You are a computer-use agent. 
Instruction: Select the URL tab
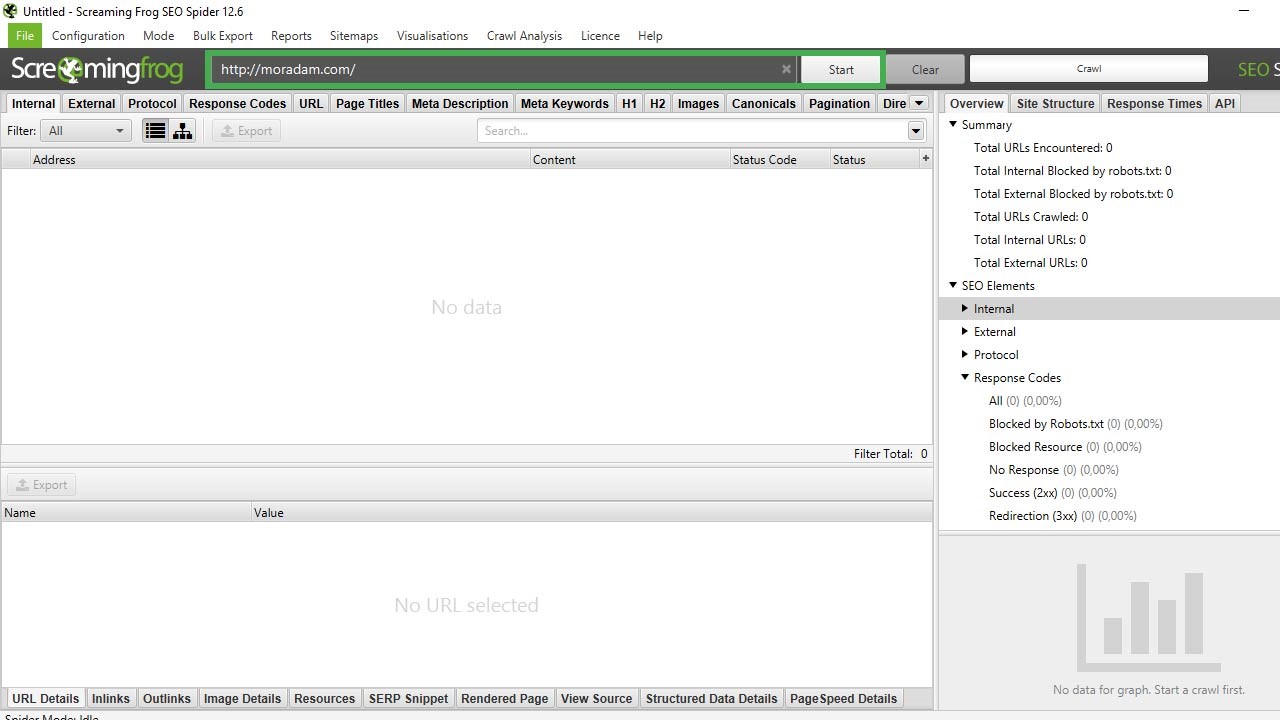tap(311, 103)
